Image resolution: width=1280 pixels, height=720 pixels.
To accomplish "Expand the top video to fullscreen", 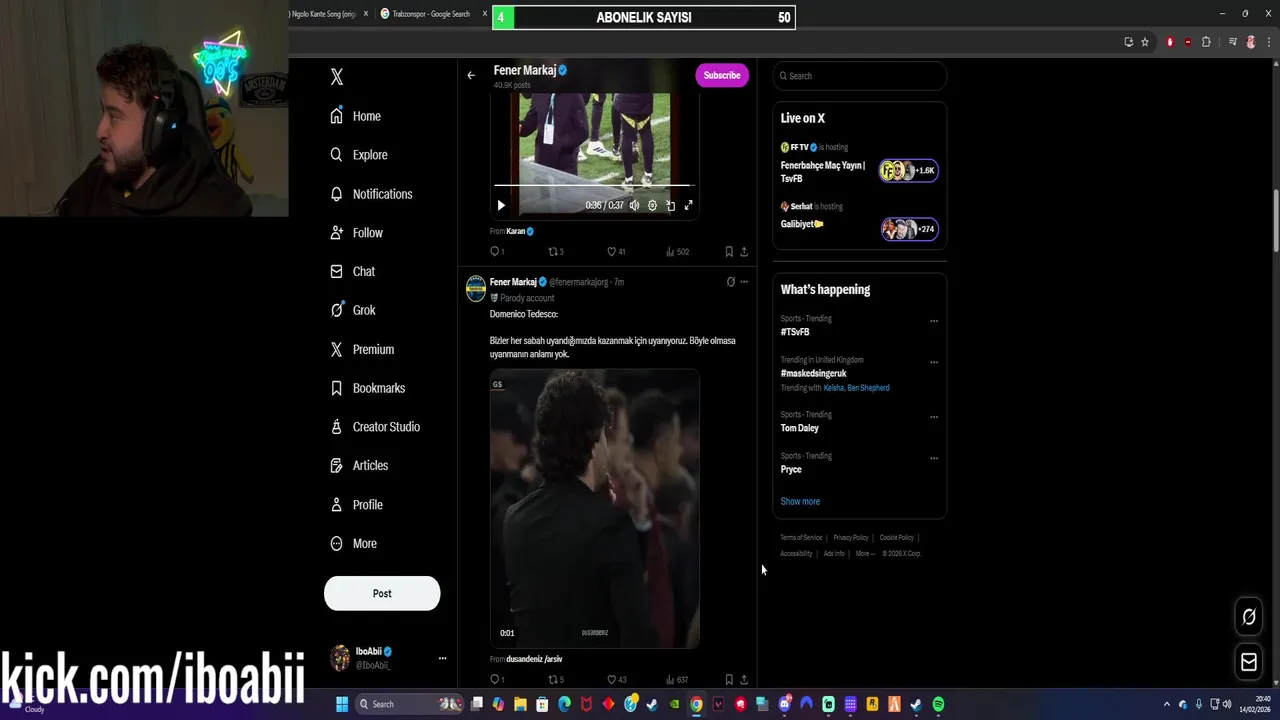I will pos(688,205).
